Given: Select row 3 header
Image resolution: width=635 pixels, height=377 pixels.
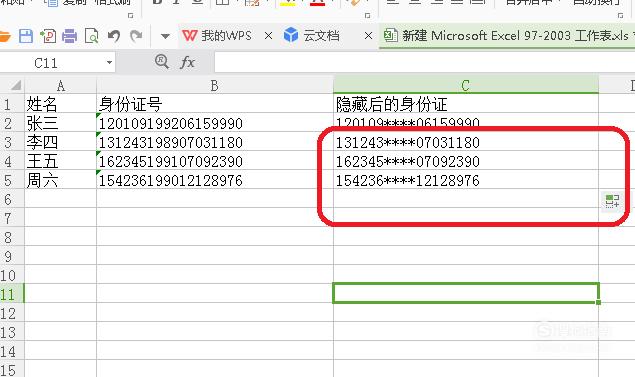Looking at the screenshot, I should tap(12, 142).
